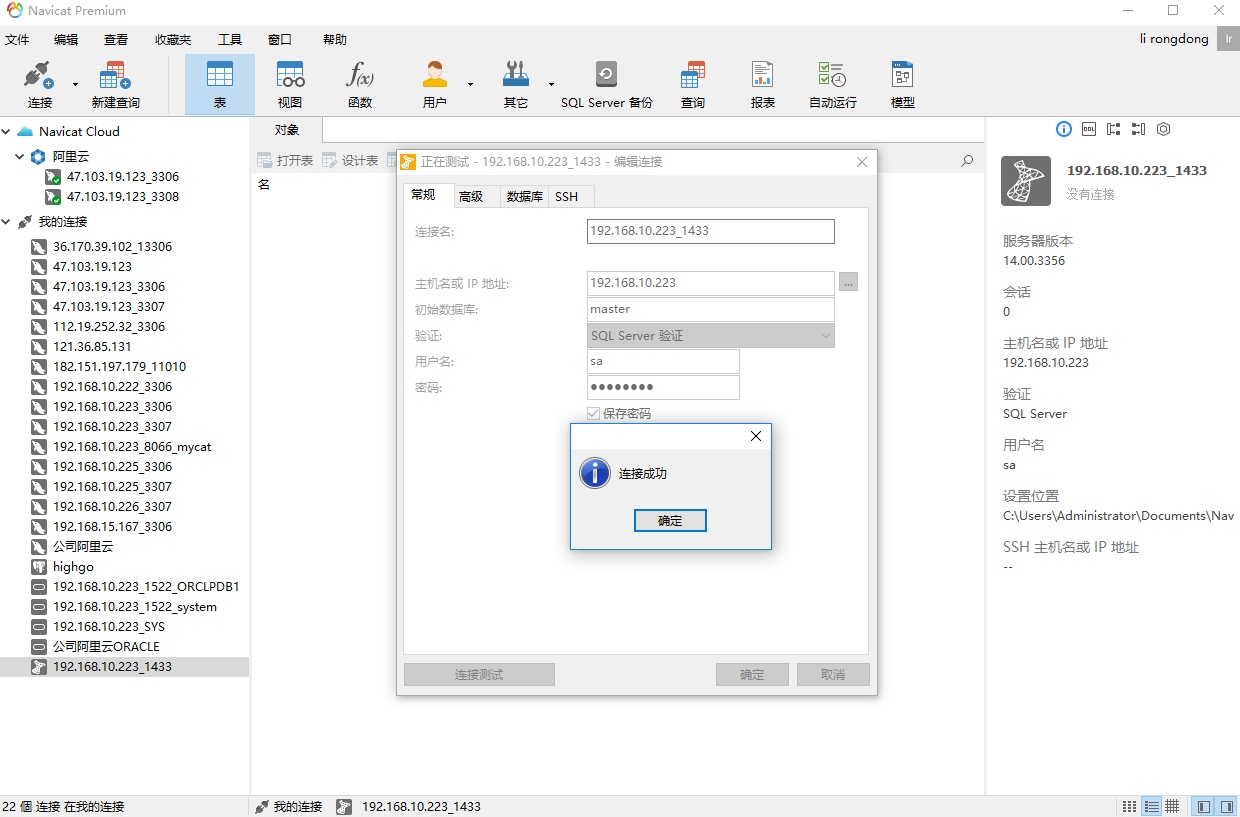Select connection 公司阿里云ORACLE
This screenshot has height=817, width=1240.
(x=105, y=646)
